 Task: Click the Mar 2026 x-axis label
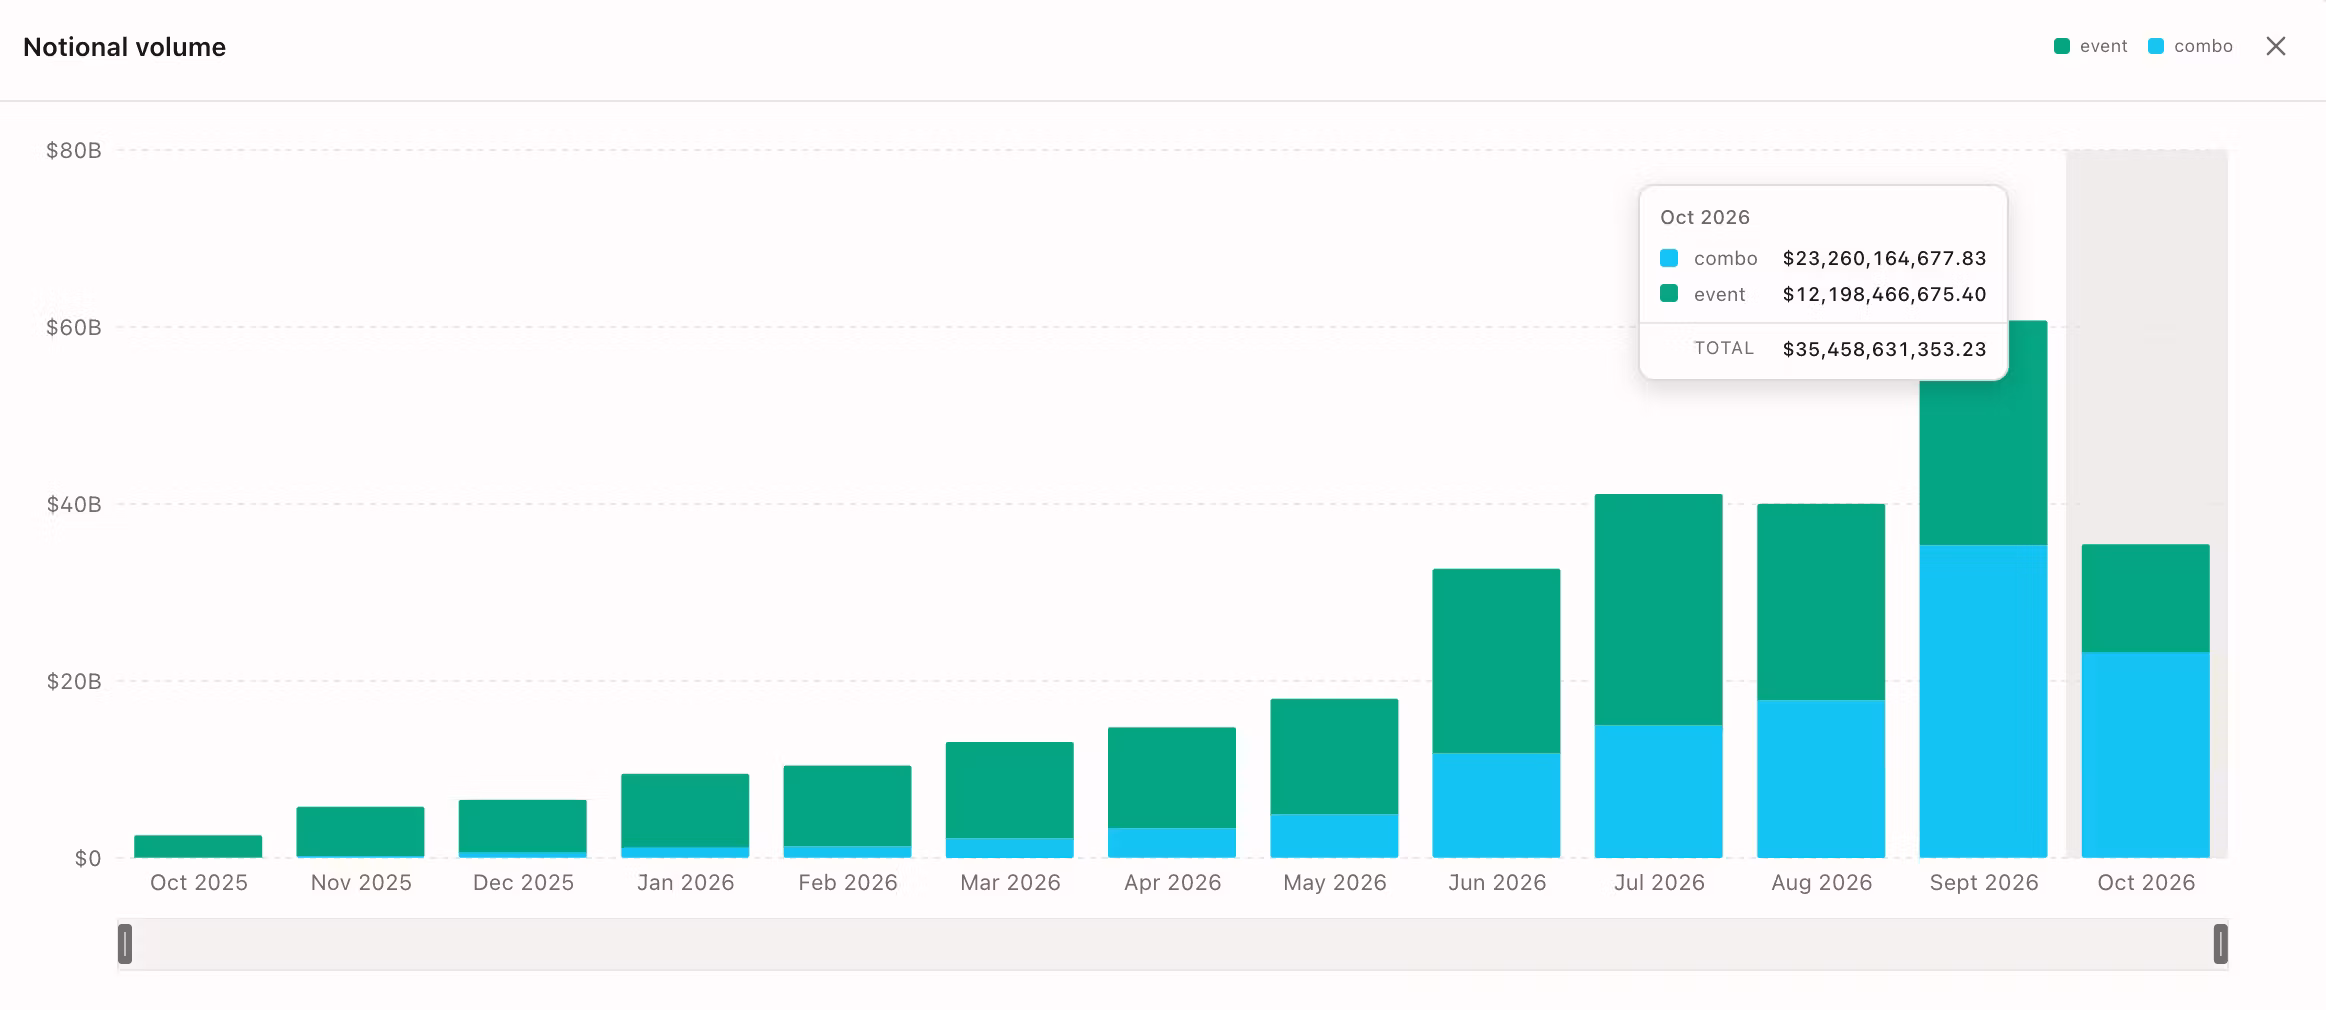tap(1010, 882)
